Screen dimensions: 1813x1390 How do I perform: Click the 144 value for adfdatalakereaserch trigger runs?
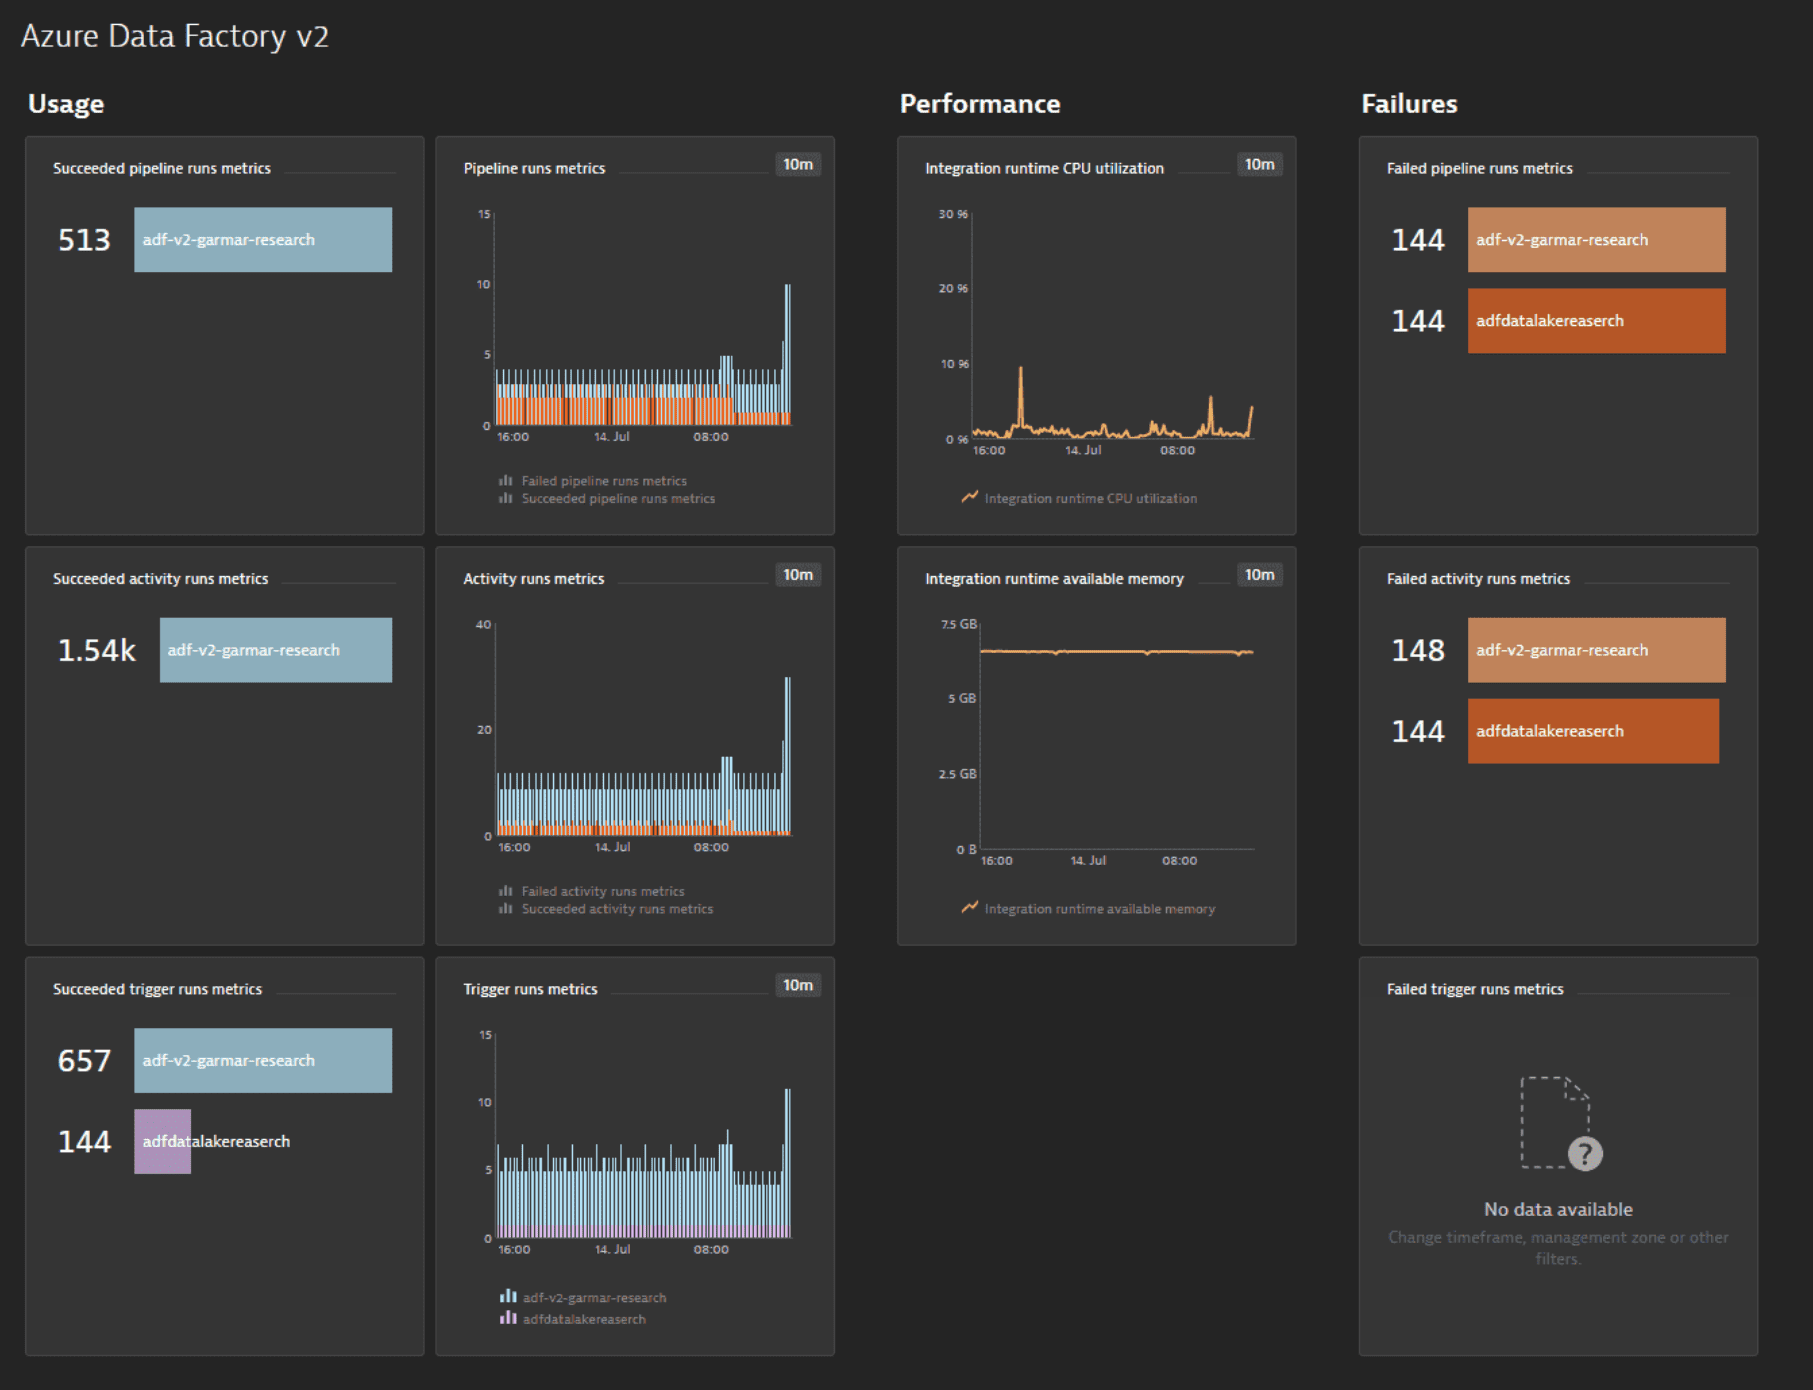click(x=84, y=1141)
